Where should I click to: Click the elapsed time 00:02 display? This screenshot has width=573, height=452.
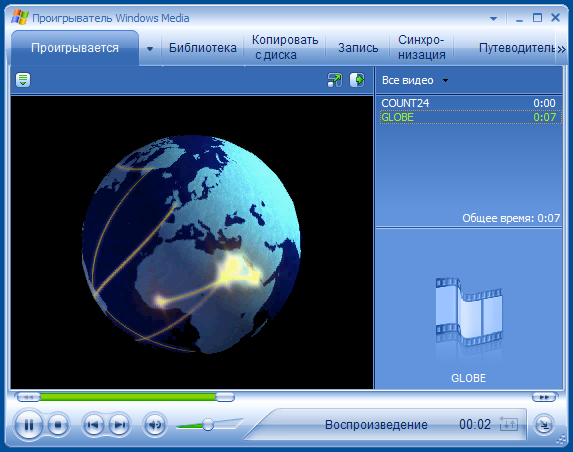pos(475,424)
